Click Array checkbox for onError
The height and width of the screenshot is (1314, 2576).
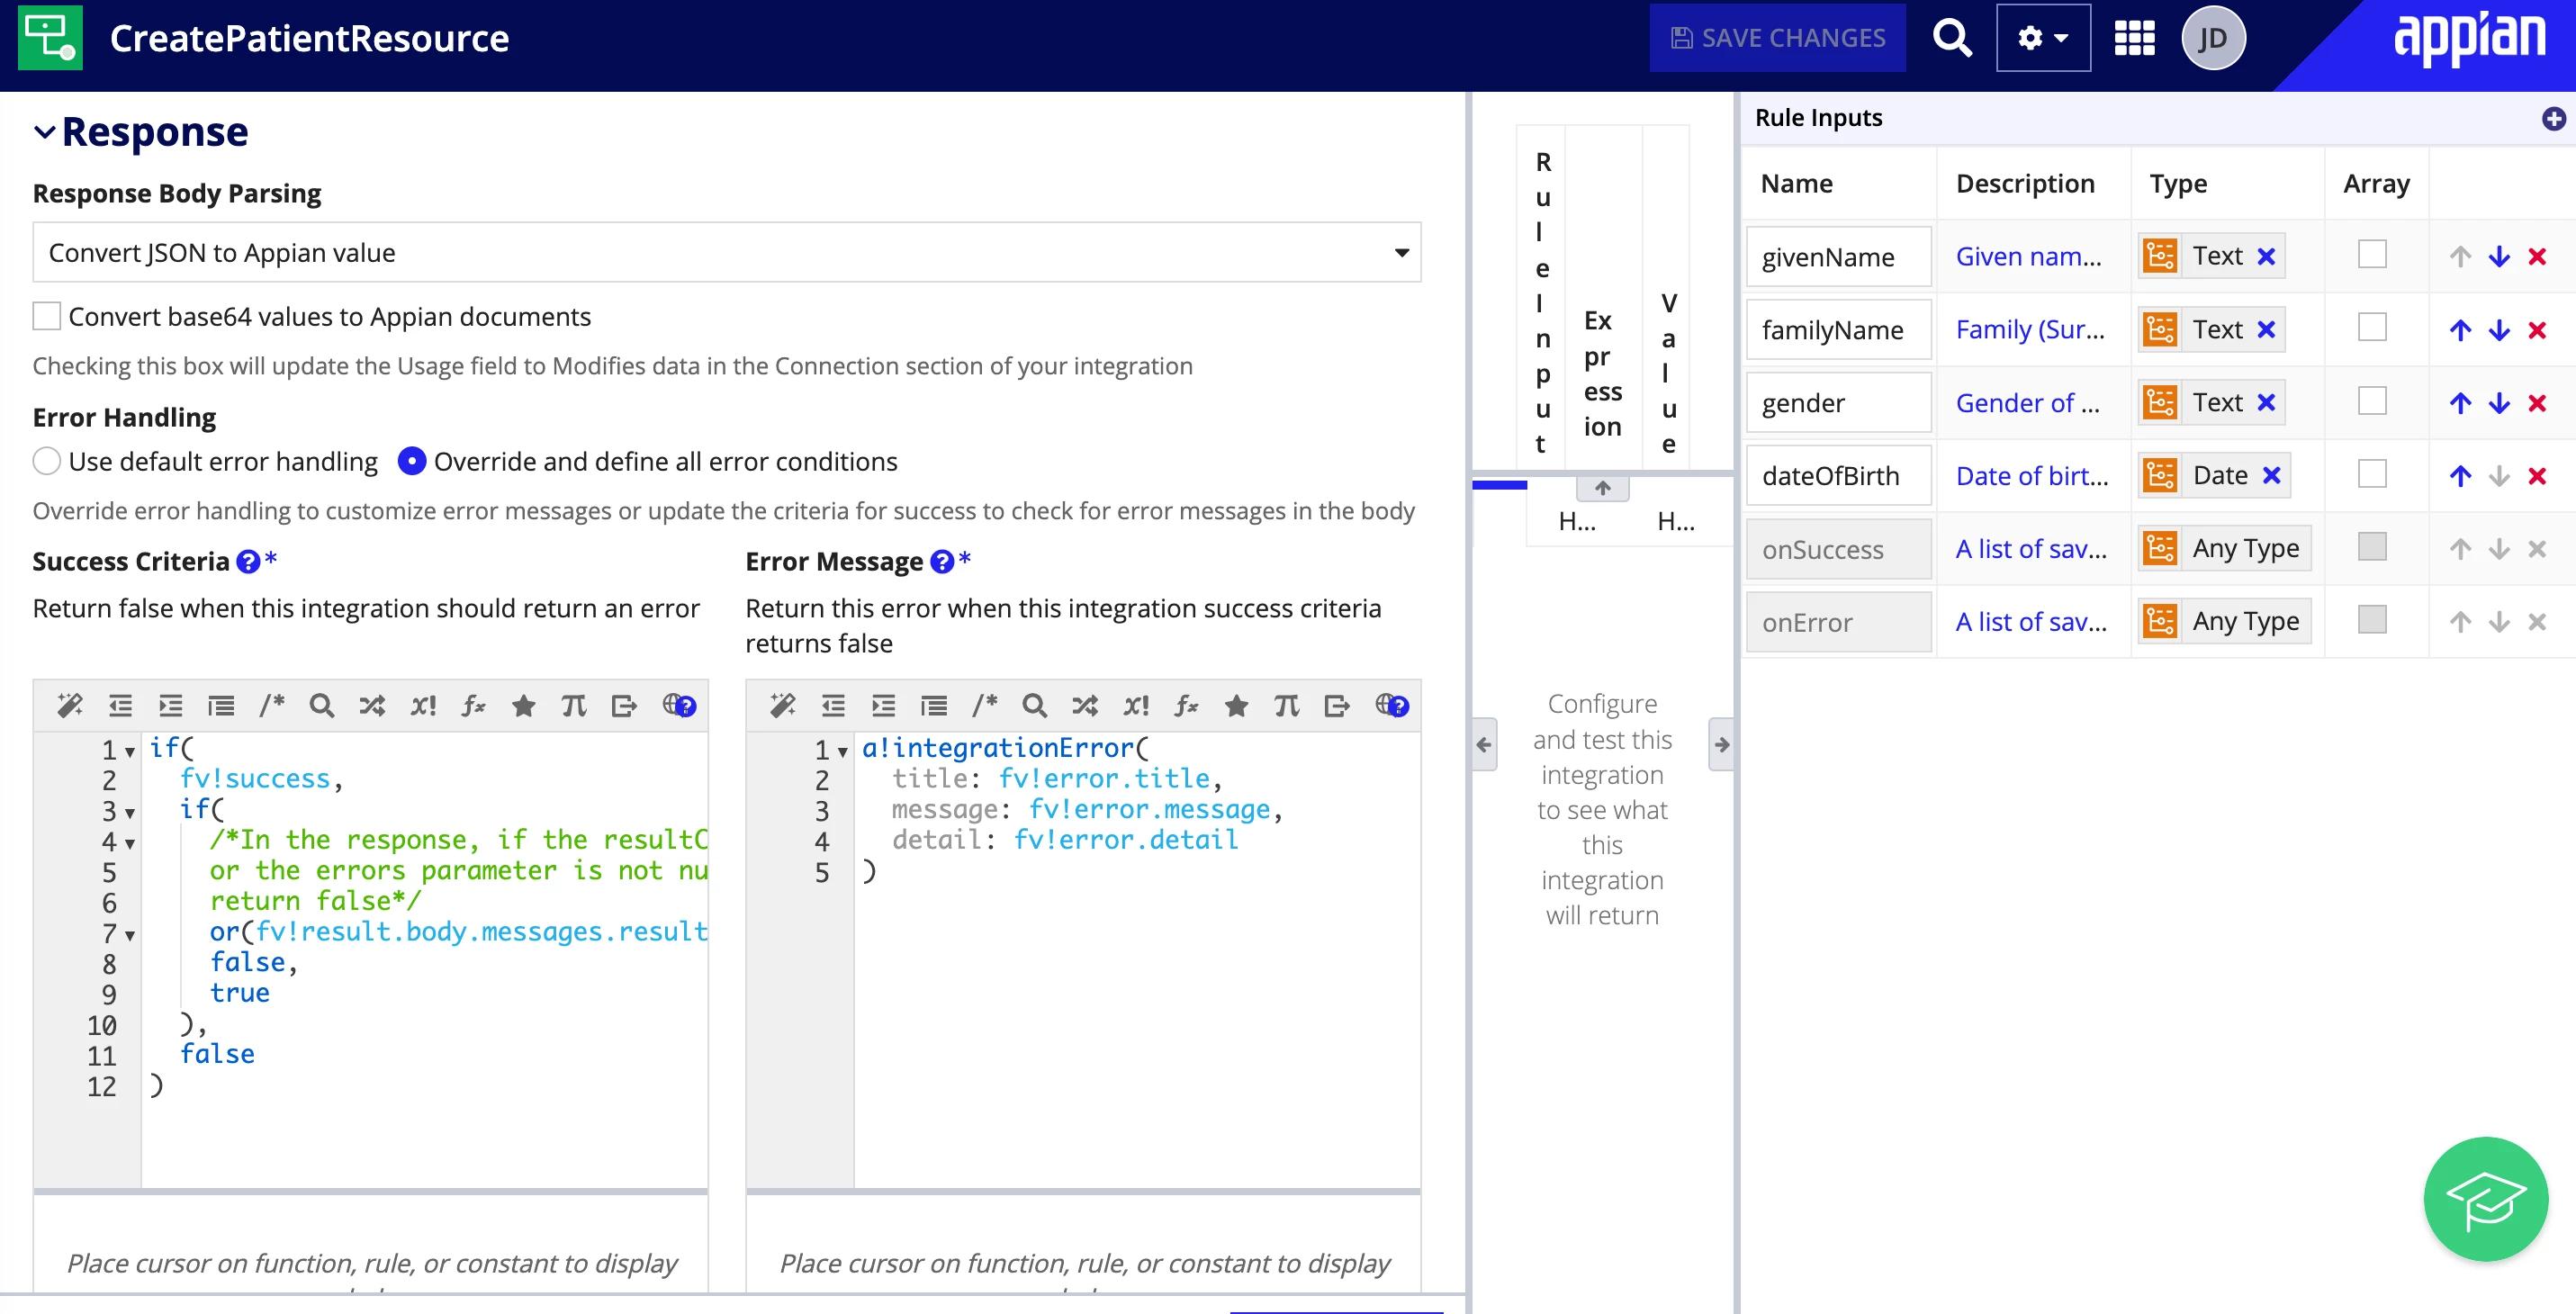[2372, 620]
